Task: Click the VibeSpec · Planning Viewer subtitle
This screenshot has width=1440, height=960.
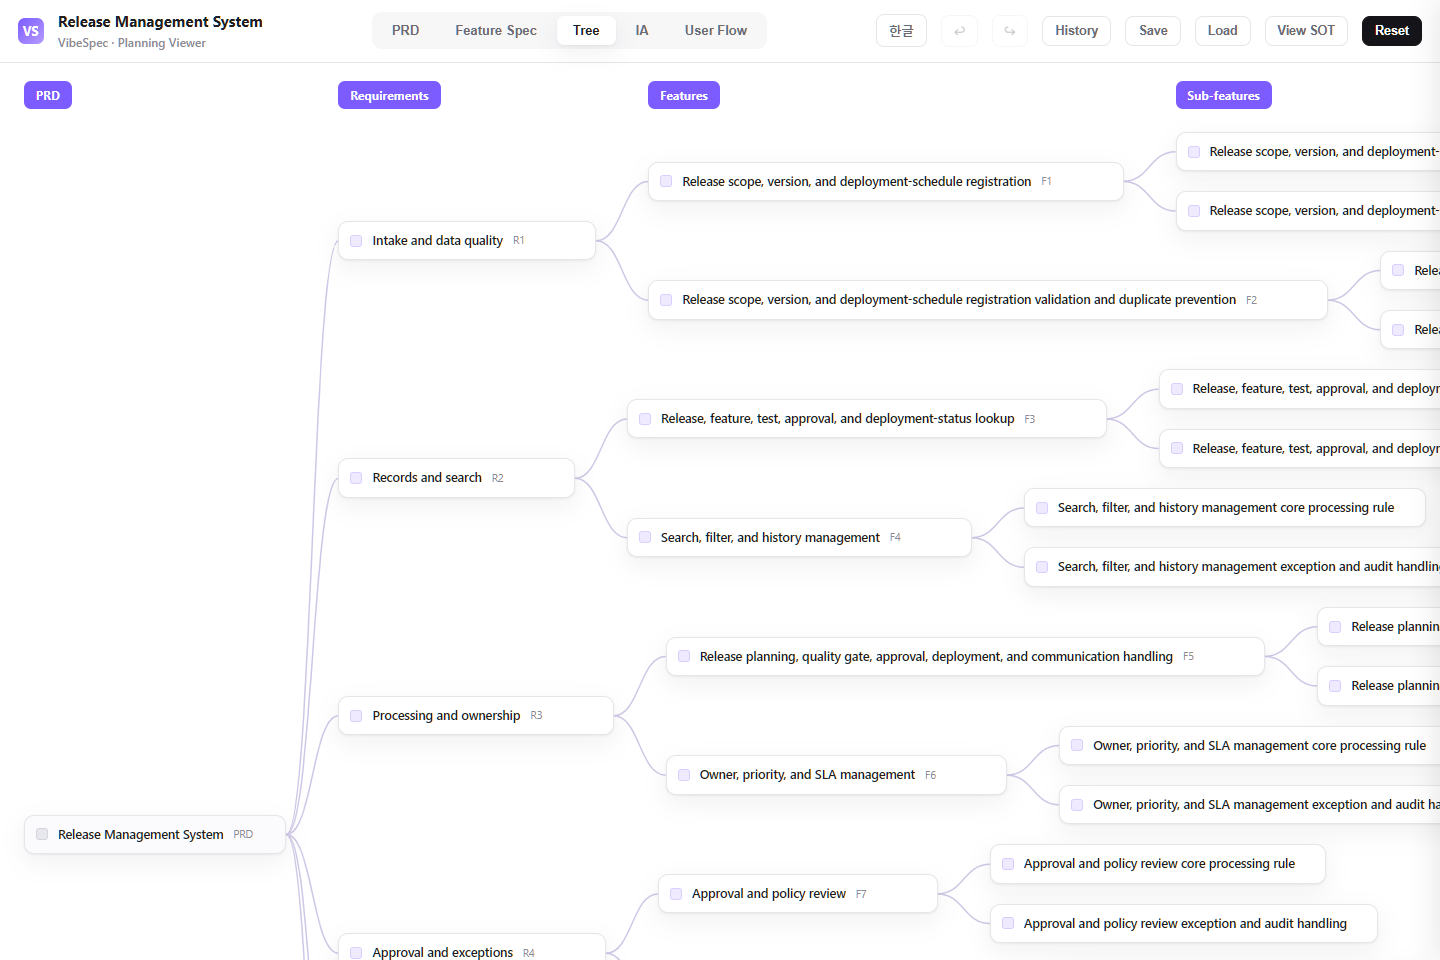Action: click(x=132, y=43)
